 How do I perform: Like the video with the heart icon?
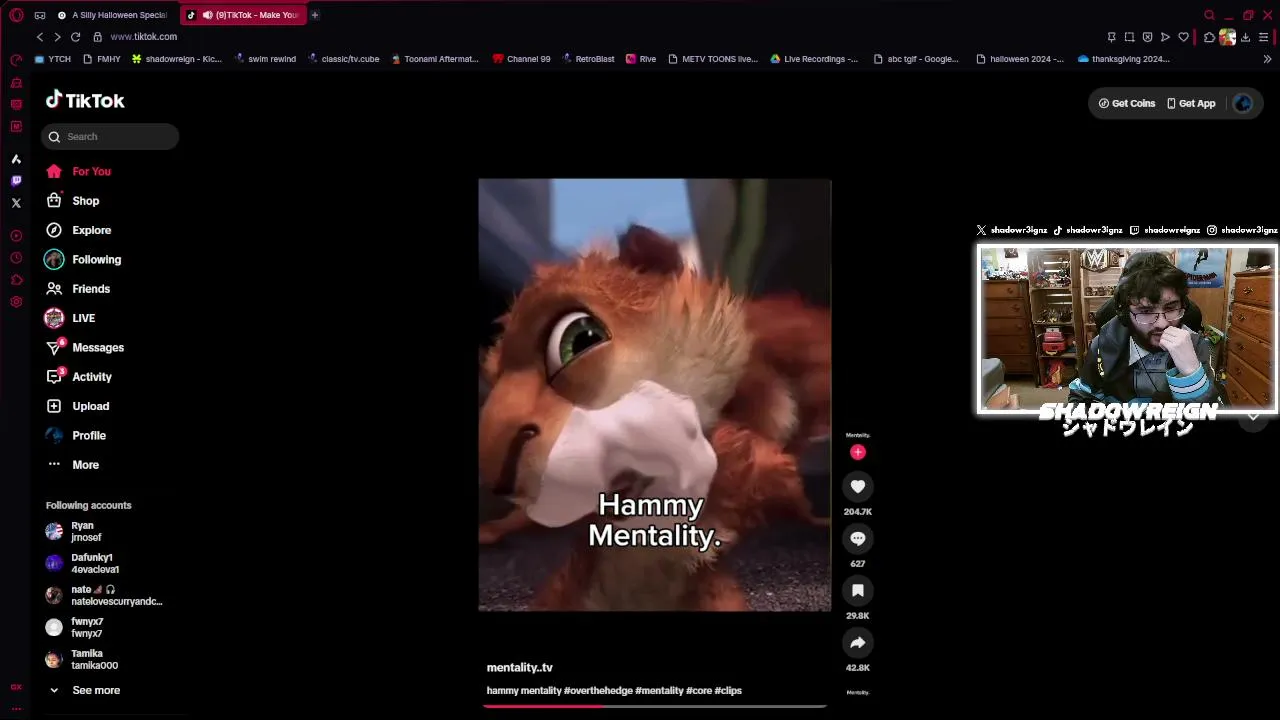point(857,486)
